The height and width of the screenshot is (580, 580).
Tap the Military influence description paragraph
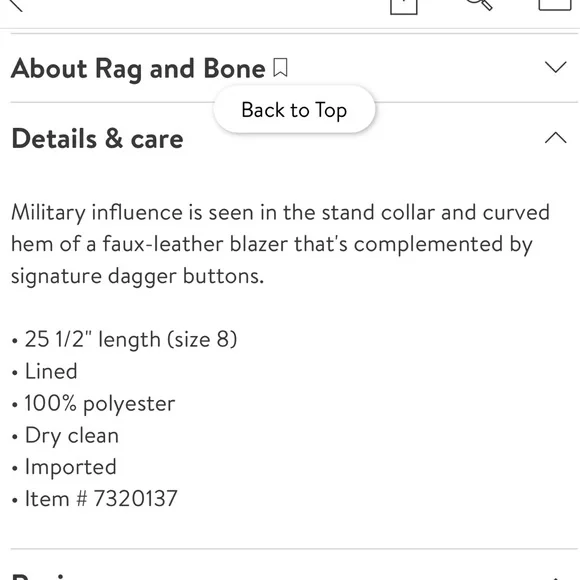coord(280,244)
